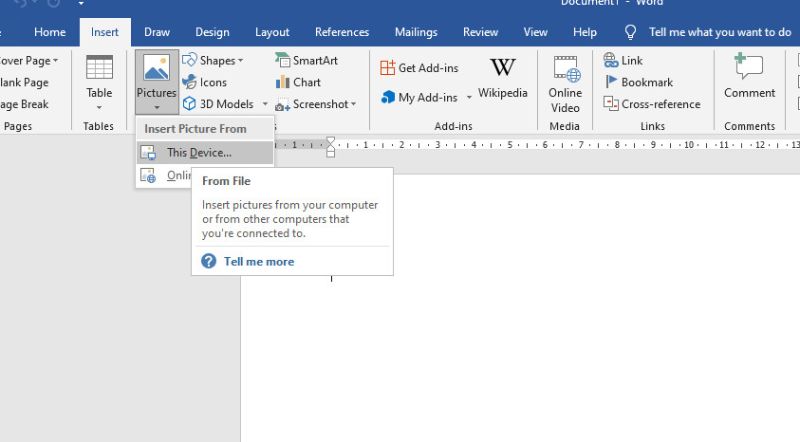Open the Shapes gallery
800x442 pixels.
pos(212,60)
